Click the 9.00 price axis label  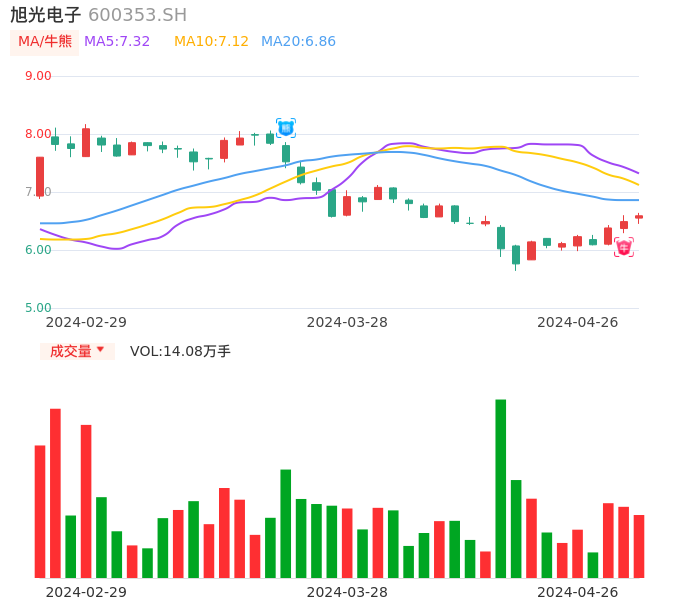(x=38, y=76)
